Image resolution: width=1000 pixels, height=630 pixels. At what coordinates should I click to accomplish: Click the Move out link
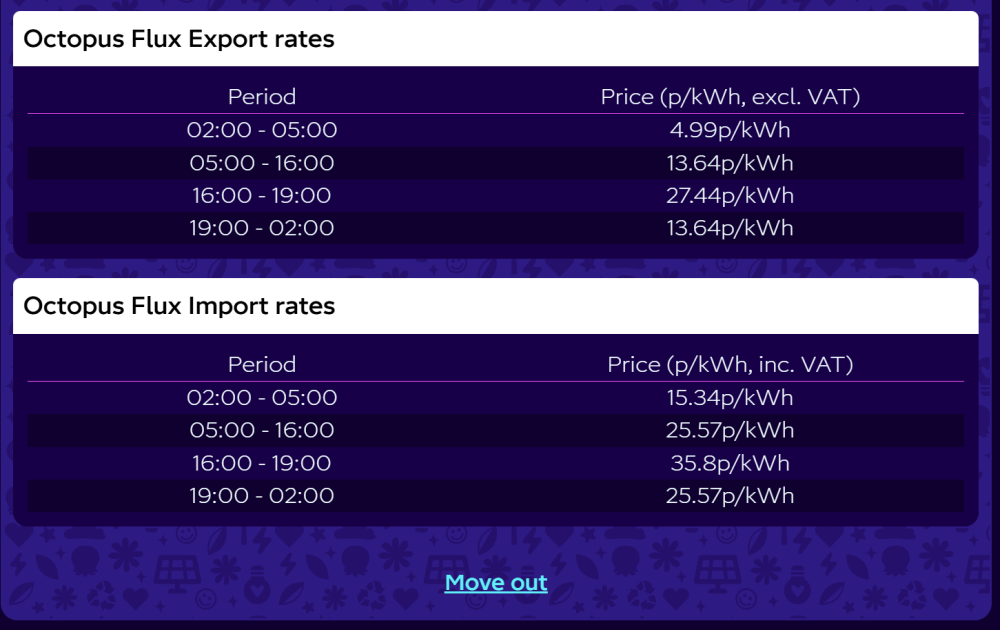(x=496, y=583)
